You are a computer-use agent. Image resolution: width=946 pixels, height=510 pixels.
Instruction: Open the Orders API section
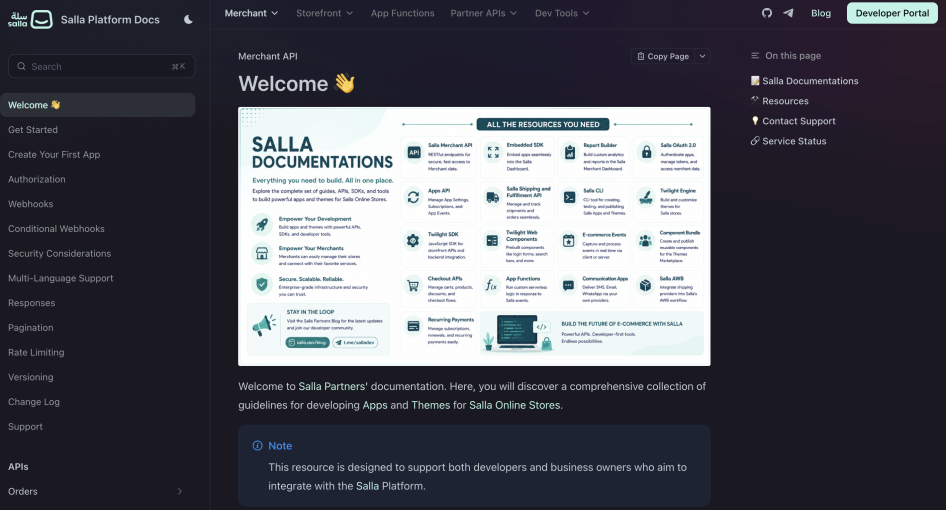click(x=22, y=491)
